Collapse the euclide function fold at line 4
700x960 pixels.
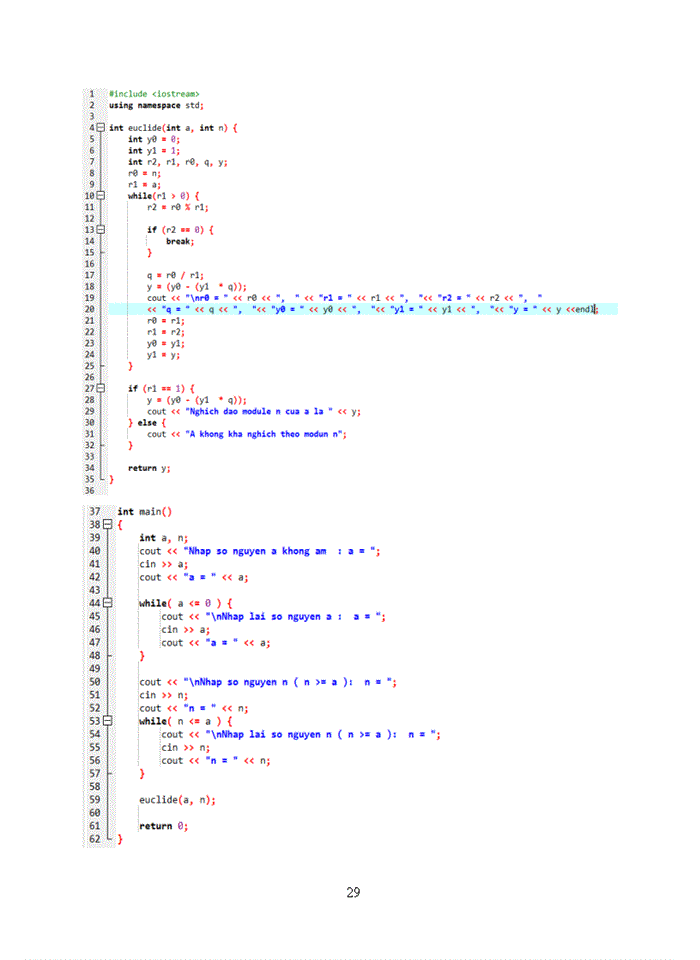click(x=100, y=128)
